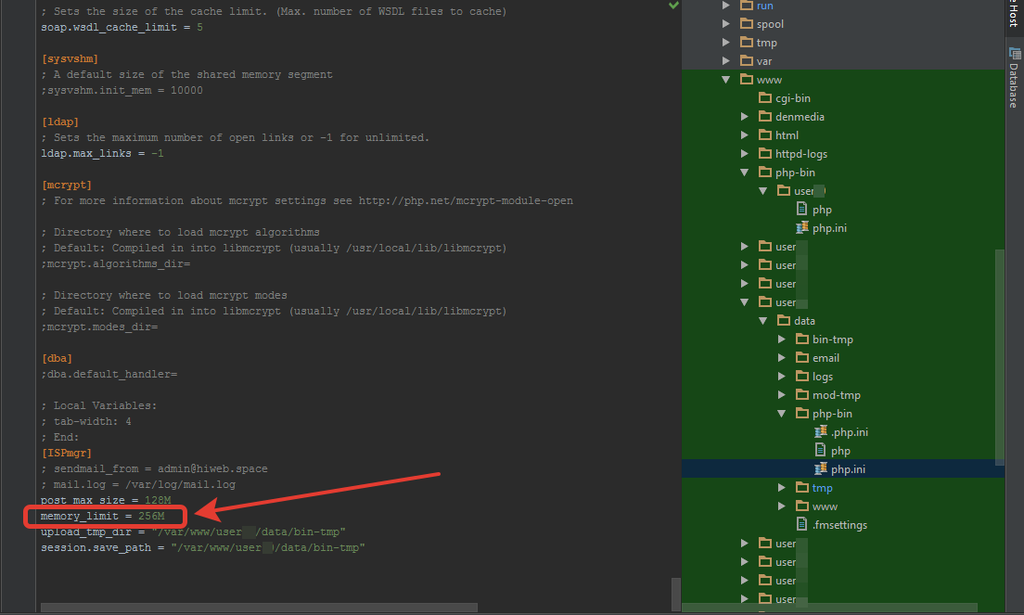This screenshot has height=615, width=1024.
Task: Select the .php.ini file name
Action: pos(850,432)
